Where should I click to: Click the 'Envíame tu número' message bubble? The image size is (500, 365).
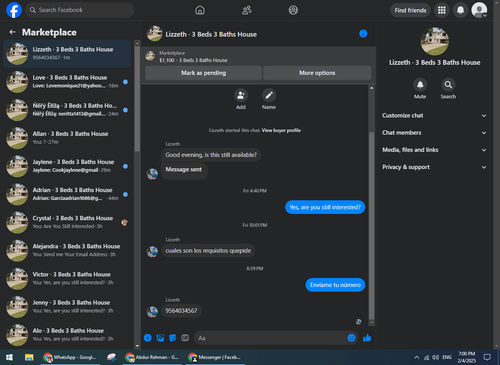(335, 285)
